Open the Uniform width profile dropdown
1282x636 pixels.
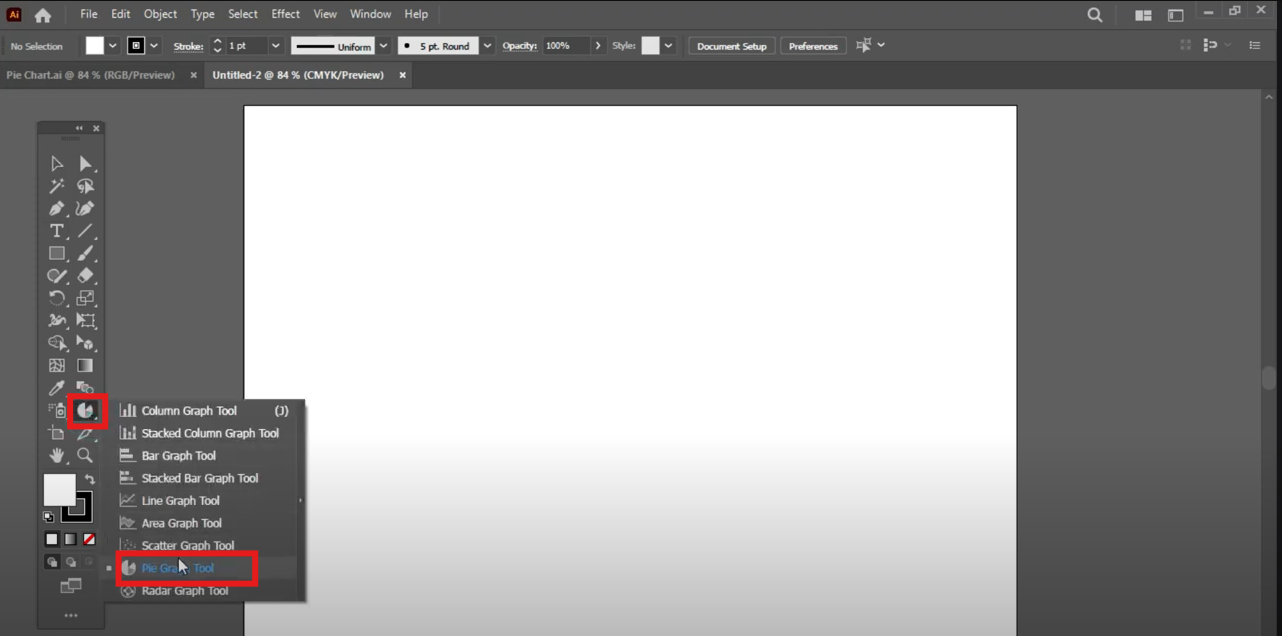pos(383,46)
